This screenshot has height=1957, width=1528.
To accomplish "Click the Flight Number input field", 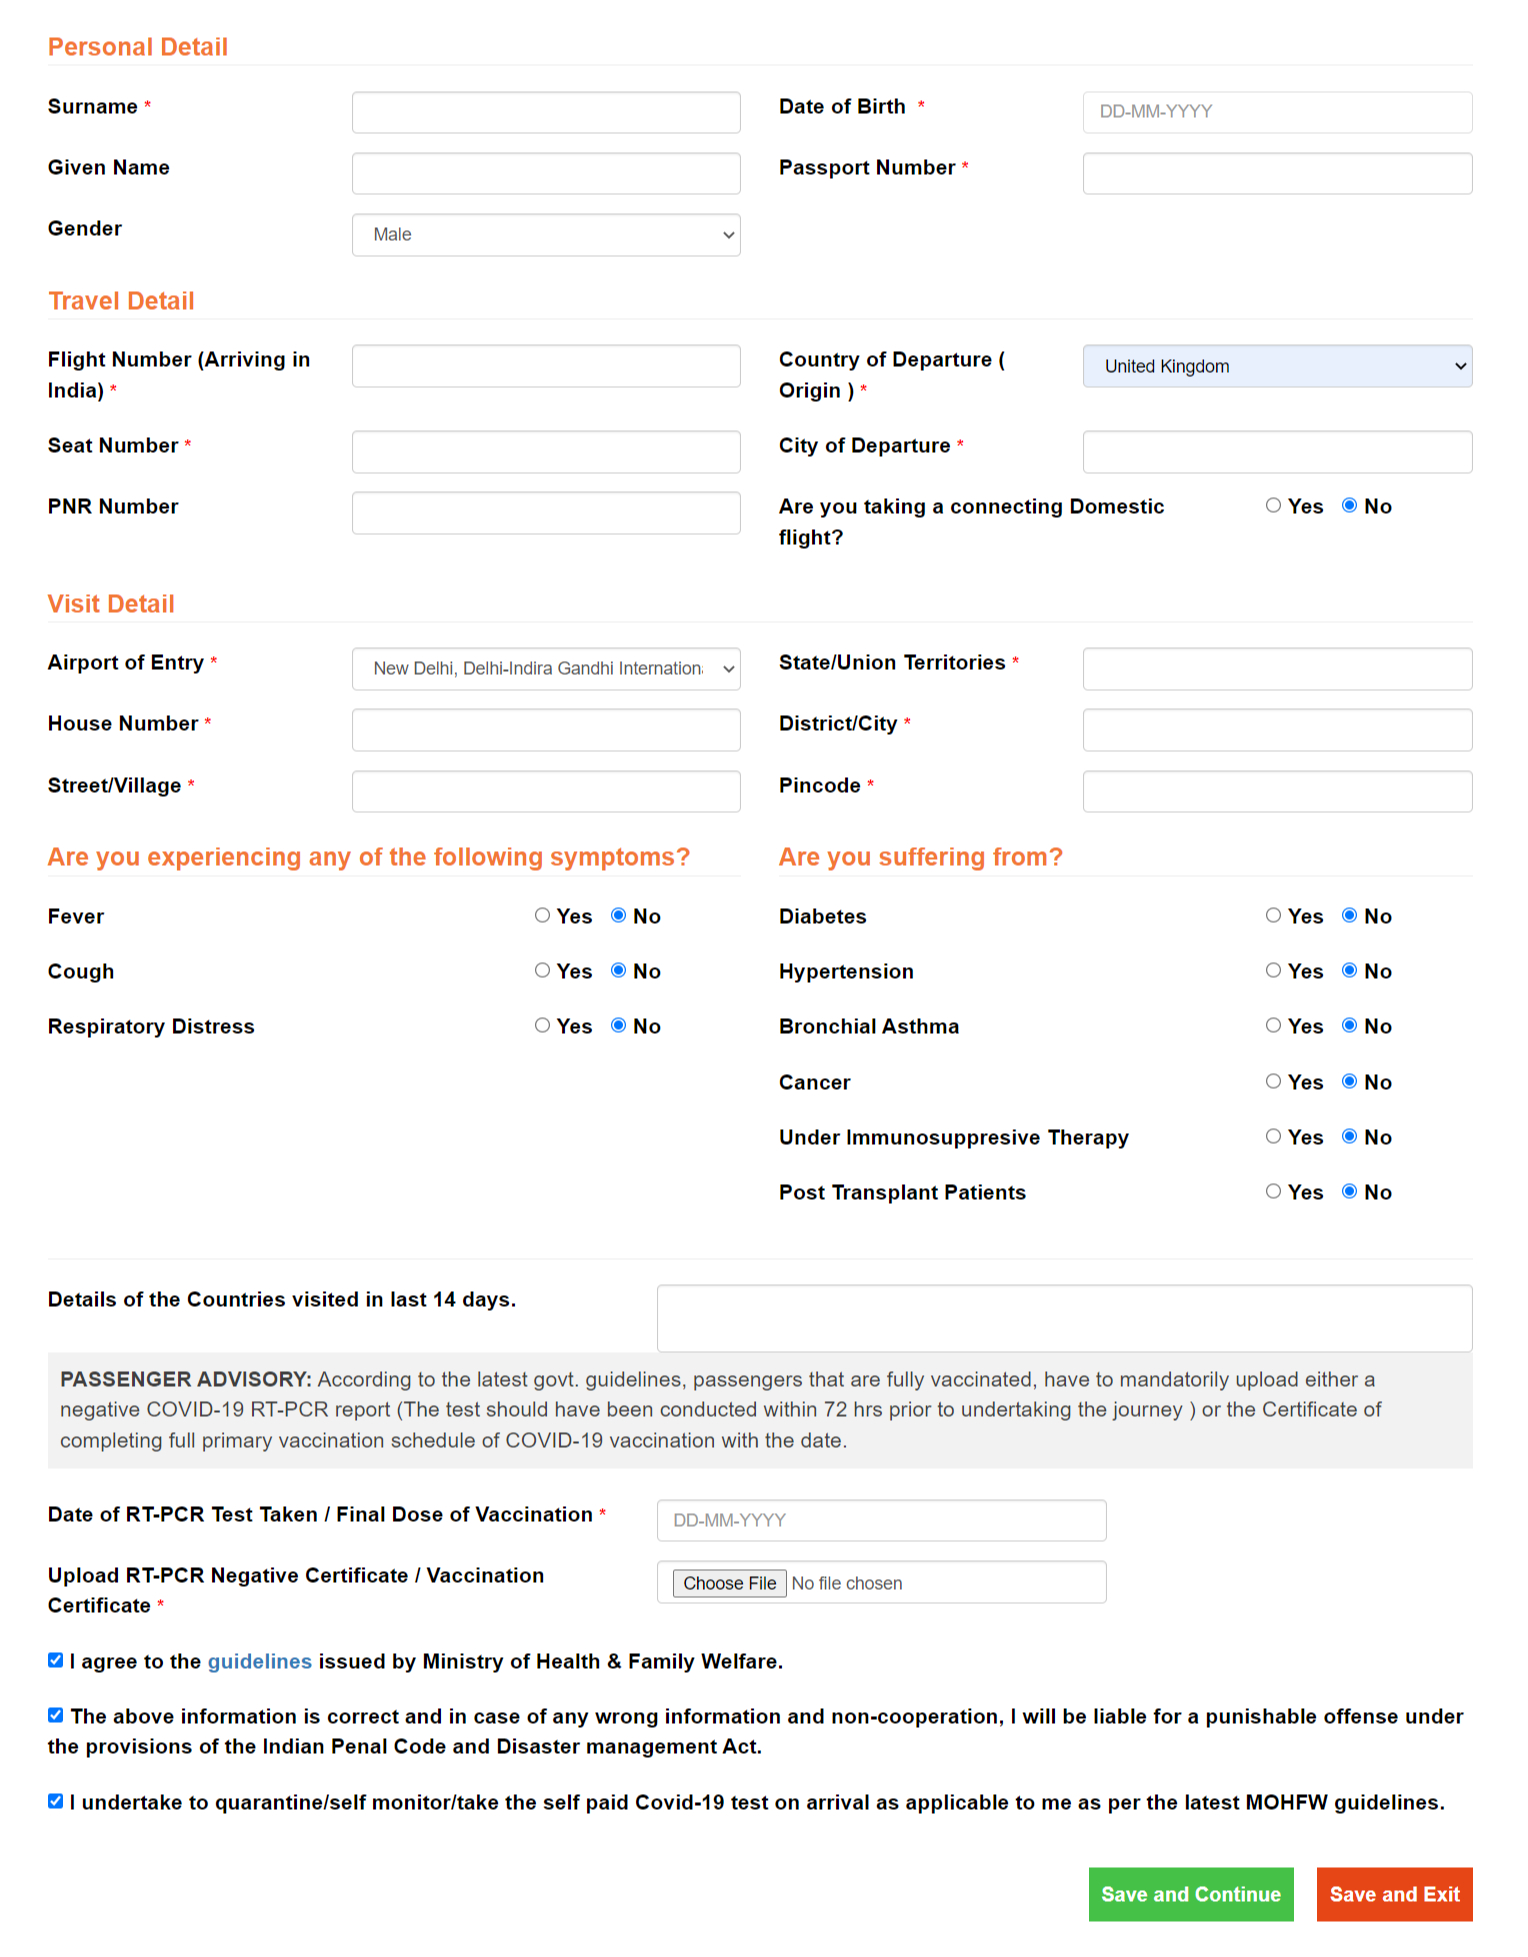I will (x=546, y=366).
